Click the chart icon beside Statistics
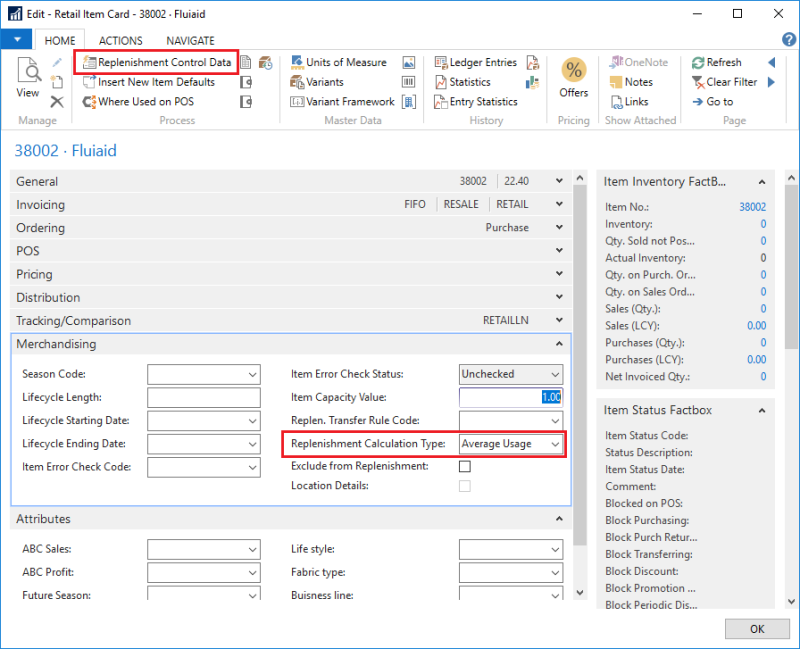 [533, 82]
